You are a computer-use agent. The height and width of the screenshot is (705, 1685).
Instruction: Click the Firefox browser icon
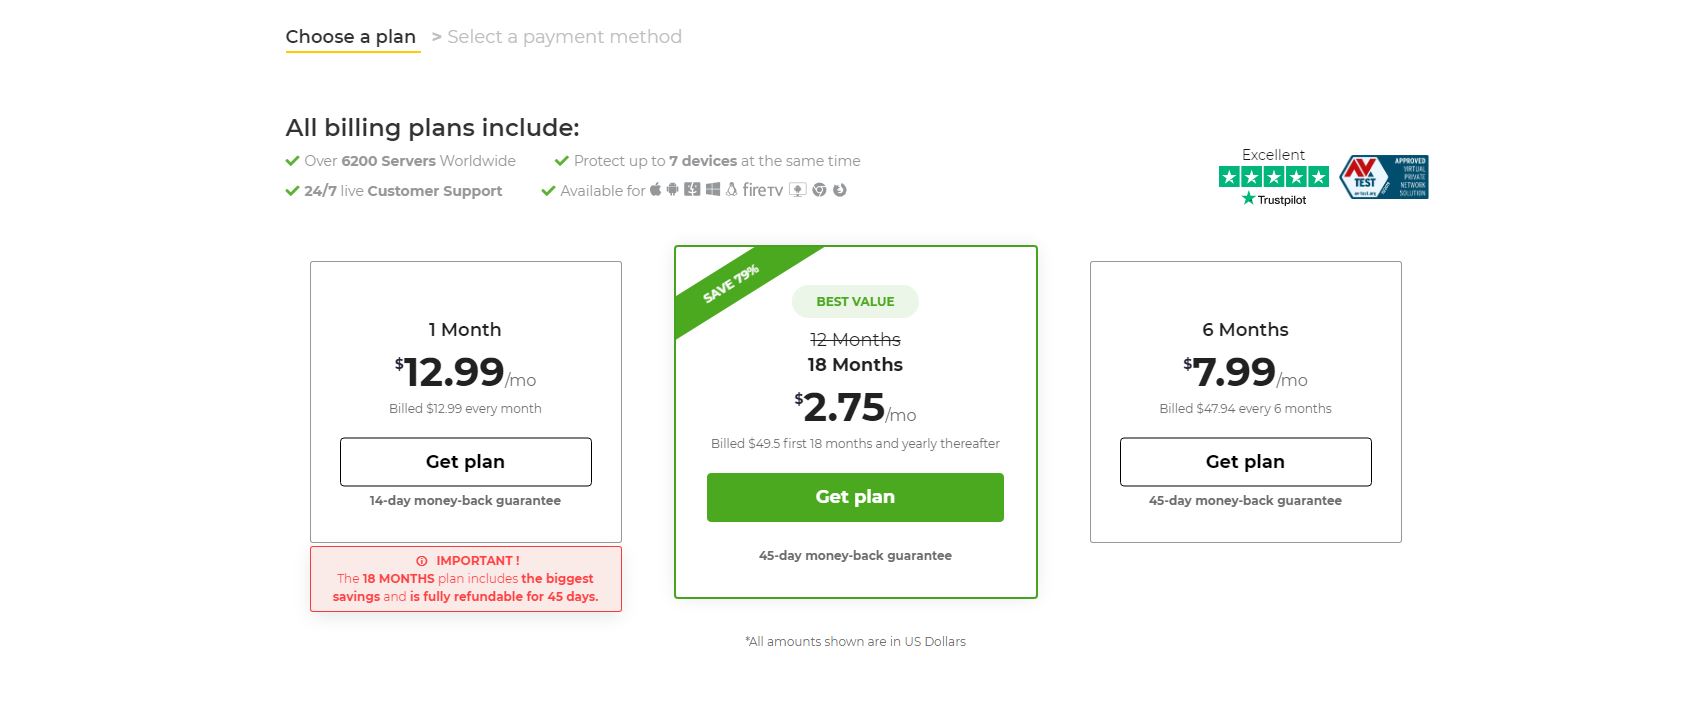[840, 189]
